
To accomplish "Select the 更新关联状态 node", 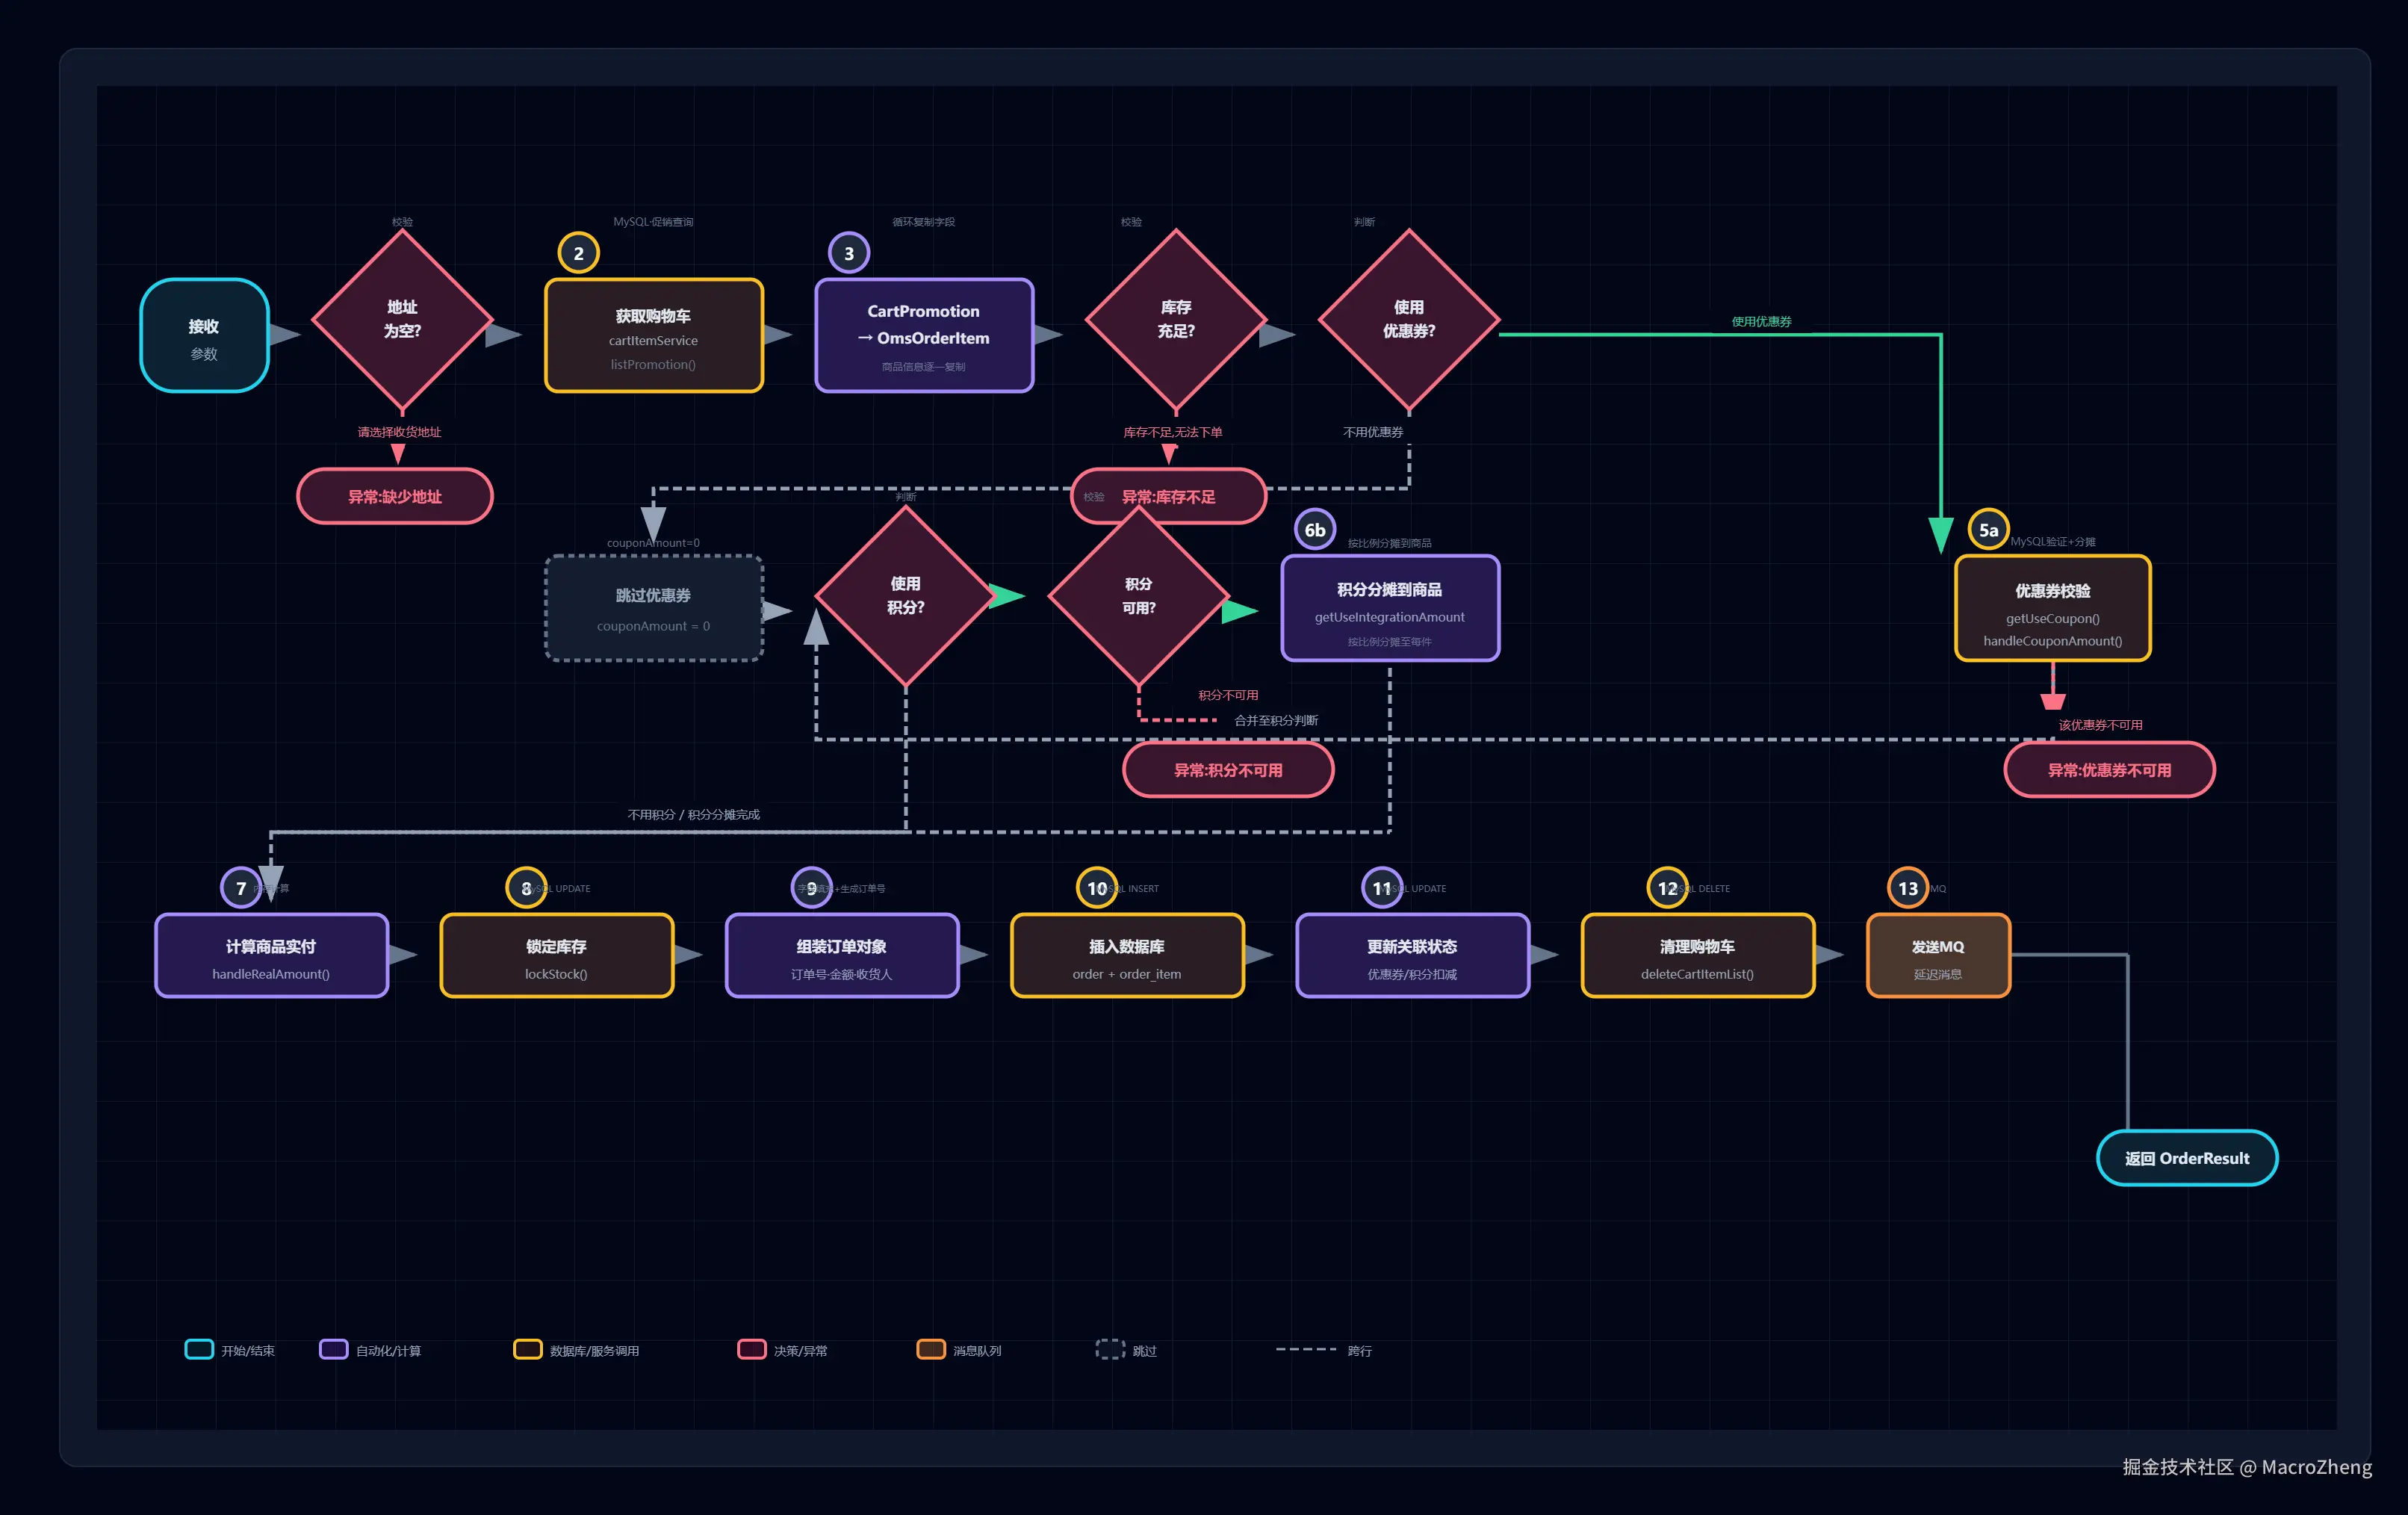I will coord(1413,956).
